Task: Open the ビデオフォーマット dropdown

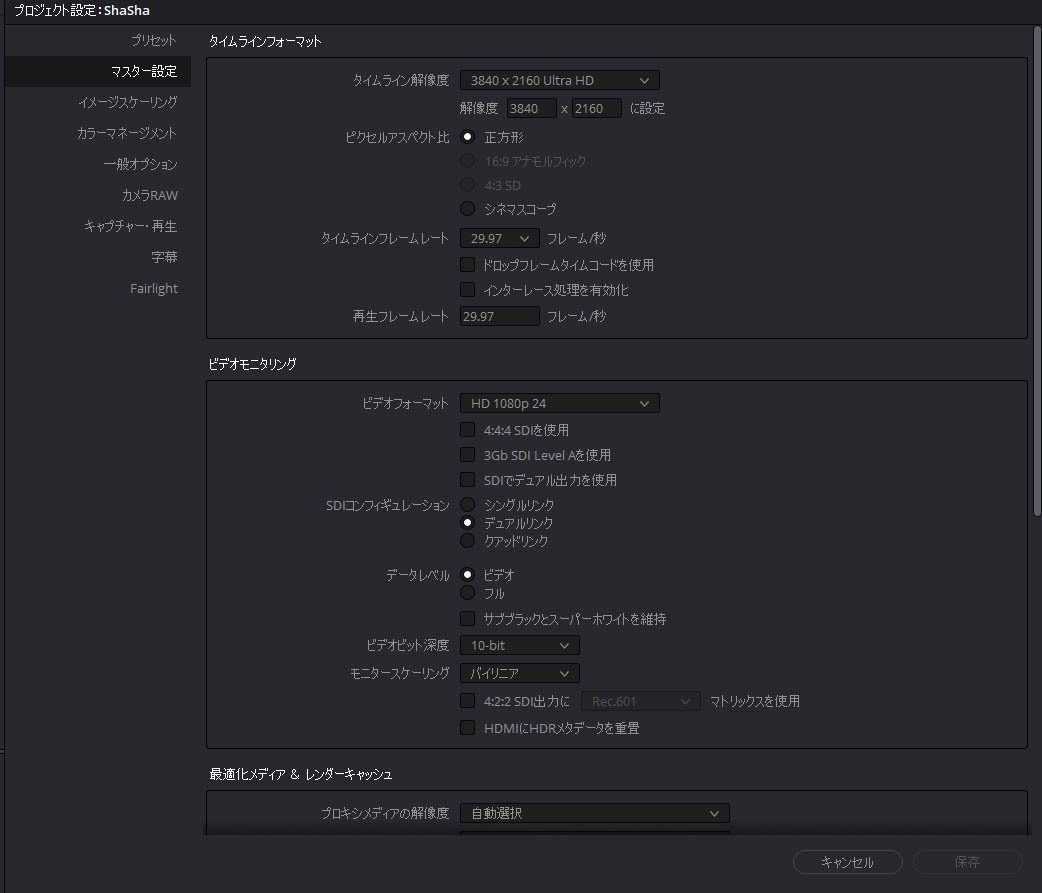Action: pos(559,404)
